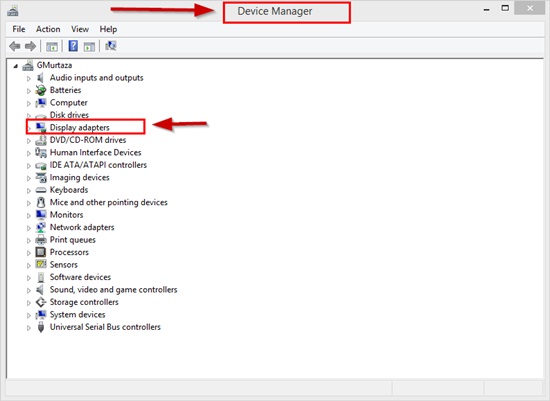Open the File menu
The width and height of the screenshot is (550, 401).
click(x=19, y=29)
